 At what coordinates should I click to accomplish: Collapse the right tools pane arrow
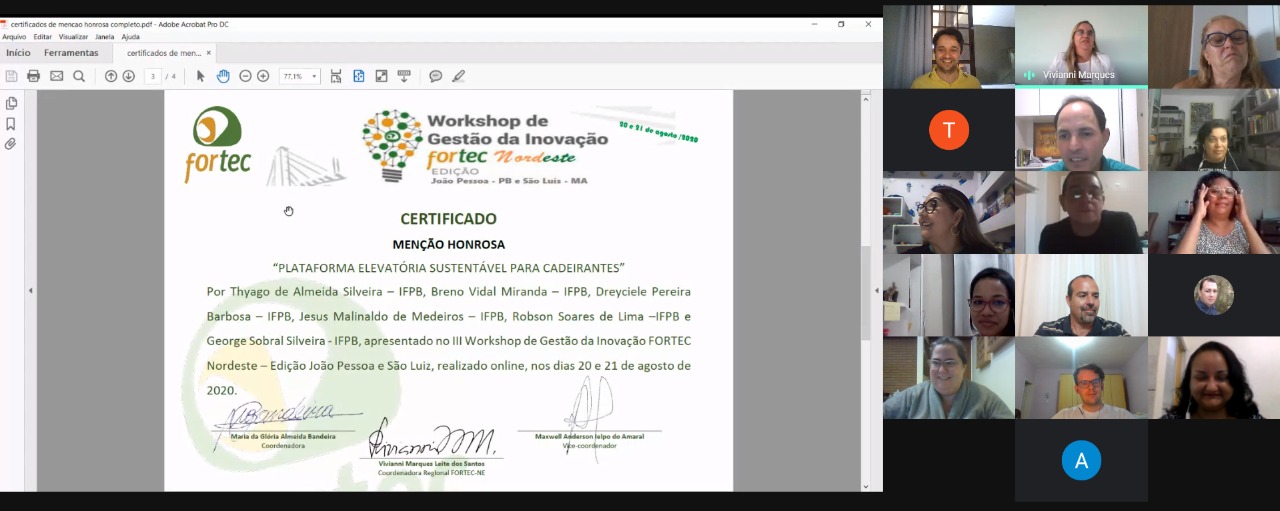tap(876, 291)
